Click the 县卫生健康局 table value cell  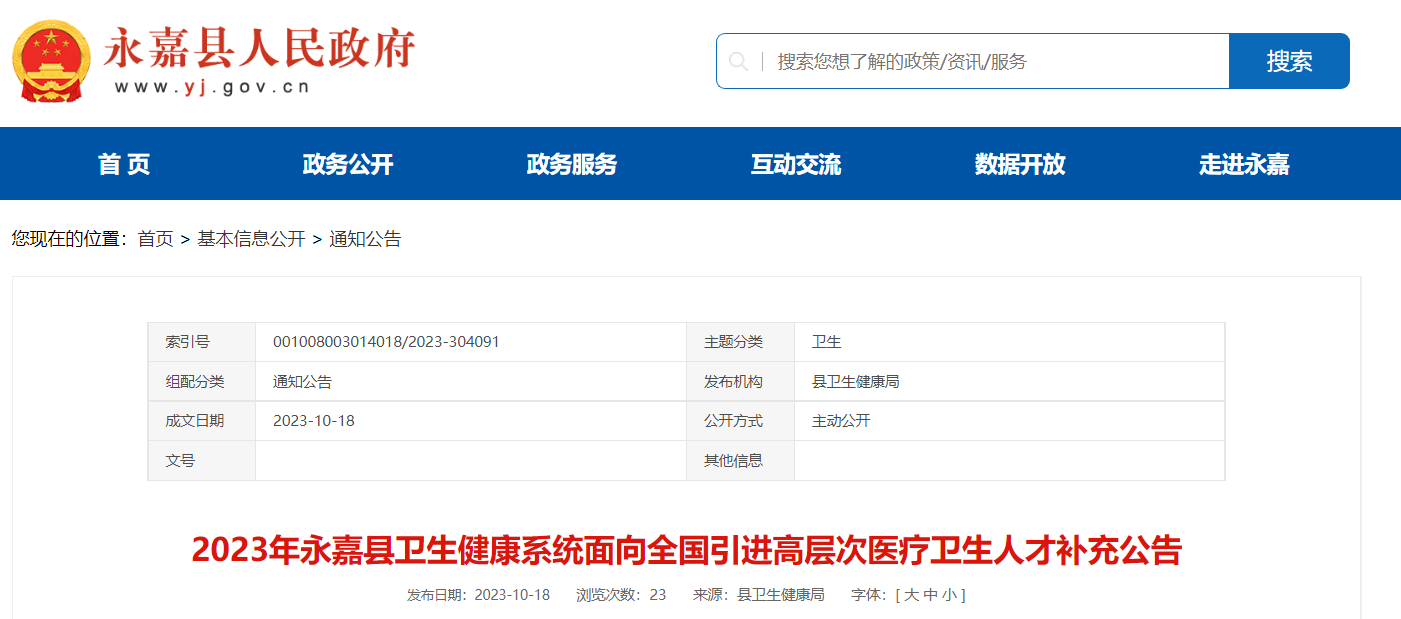(x=1009, y=381)
